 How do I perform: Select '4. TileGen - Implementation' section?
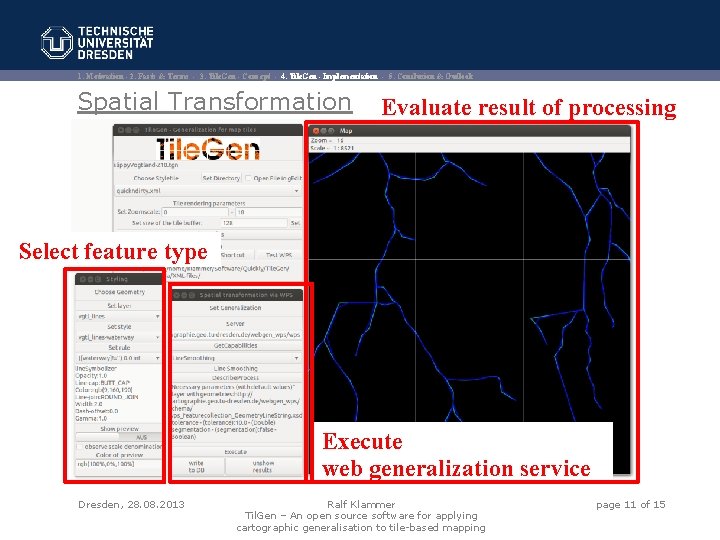point(329,76)
